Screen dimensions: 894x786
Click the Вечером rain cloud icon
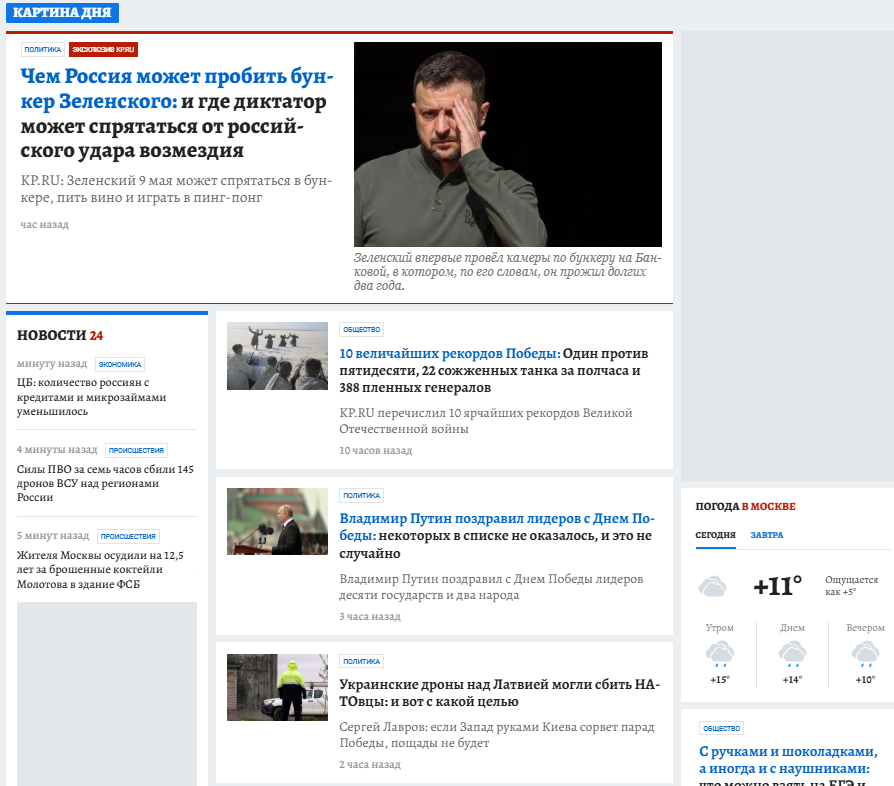tap(865, 653)
